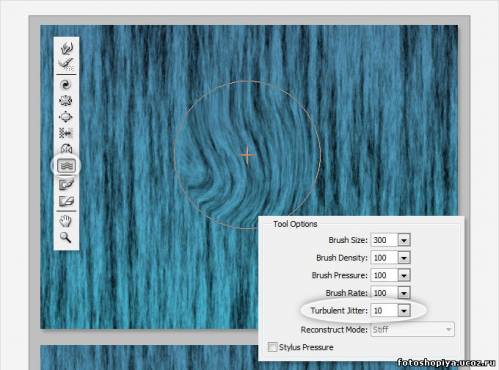Screen dimensions: 499x370
Task: Select the Forward Warp tool
Action: 67,48
